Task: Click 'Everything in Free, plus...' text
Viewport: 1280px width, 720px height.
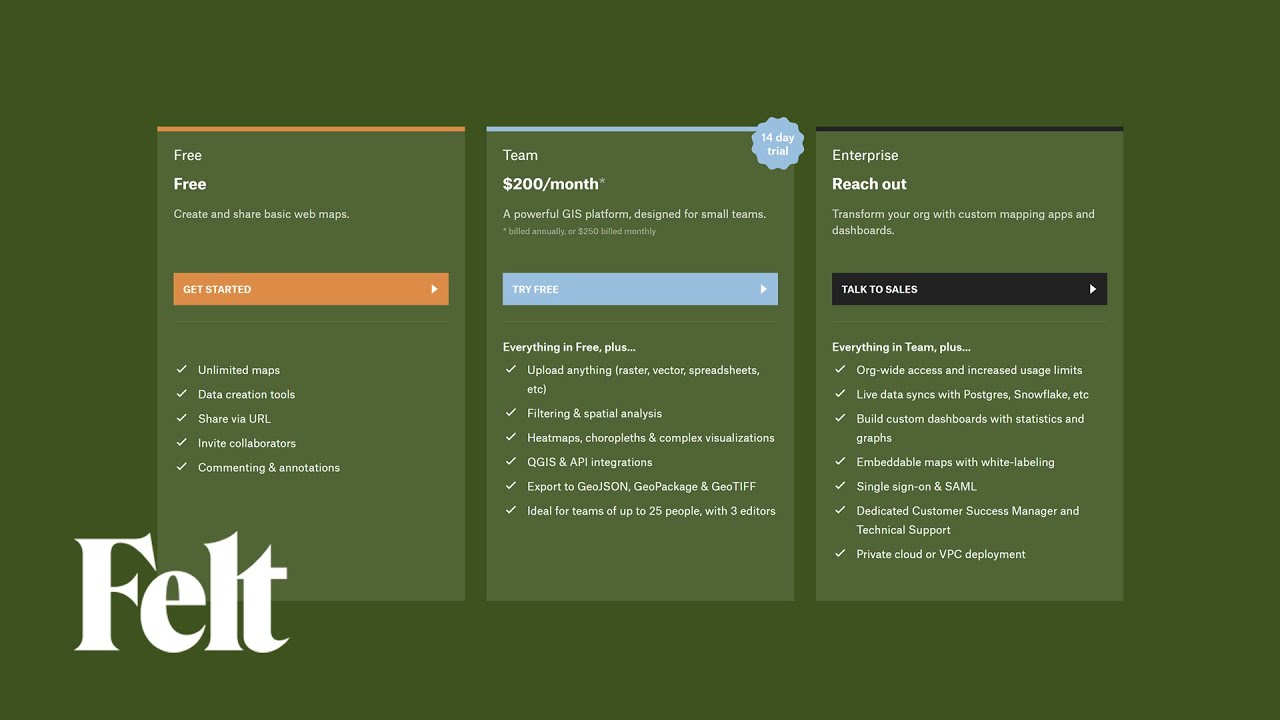Action: pos(569,347)
